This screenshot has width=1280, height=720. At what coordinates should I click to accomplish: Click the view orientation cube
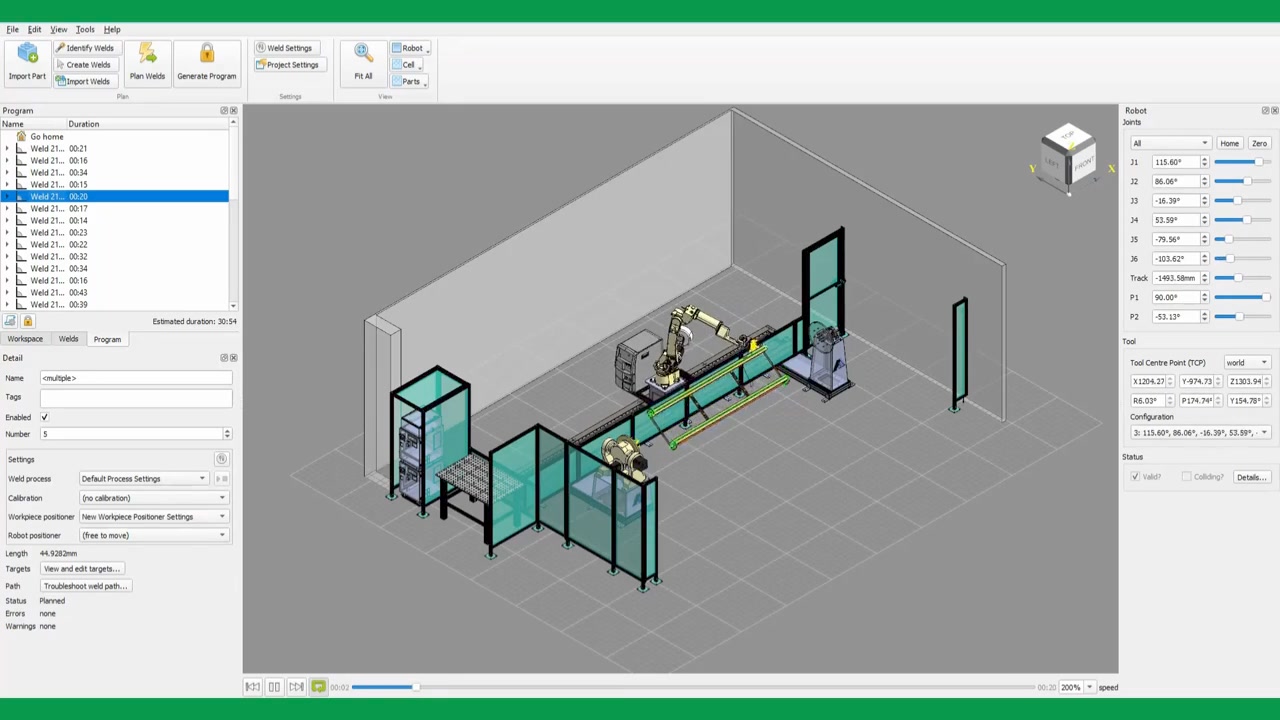pos(1068,155)
